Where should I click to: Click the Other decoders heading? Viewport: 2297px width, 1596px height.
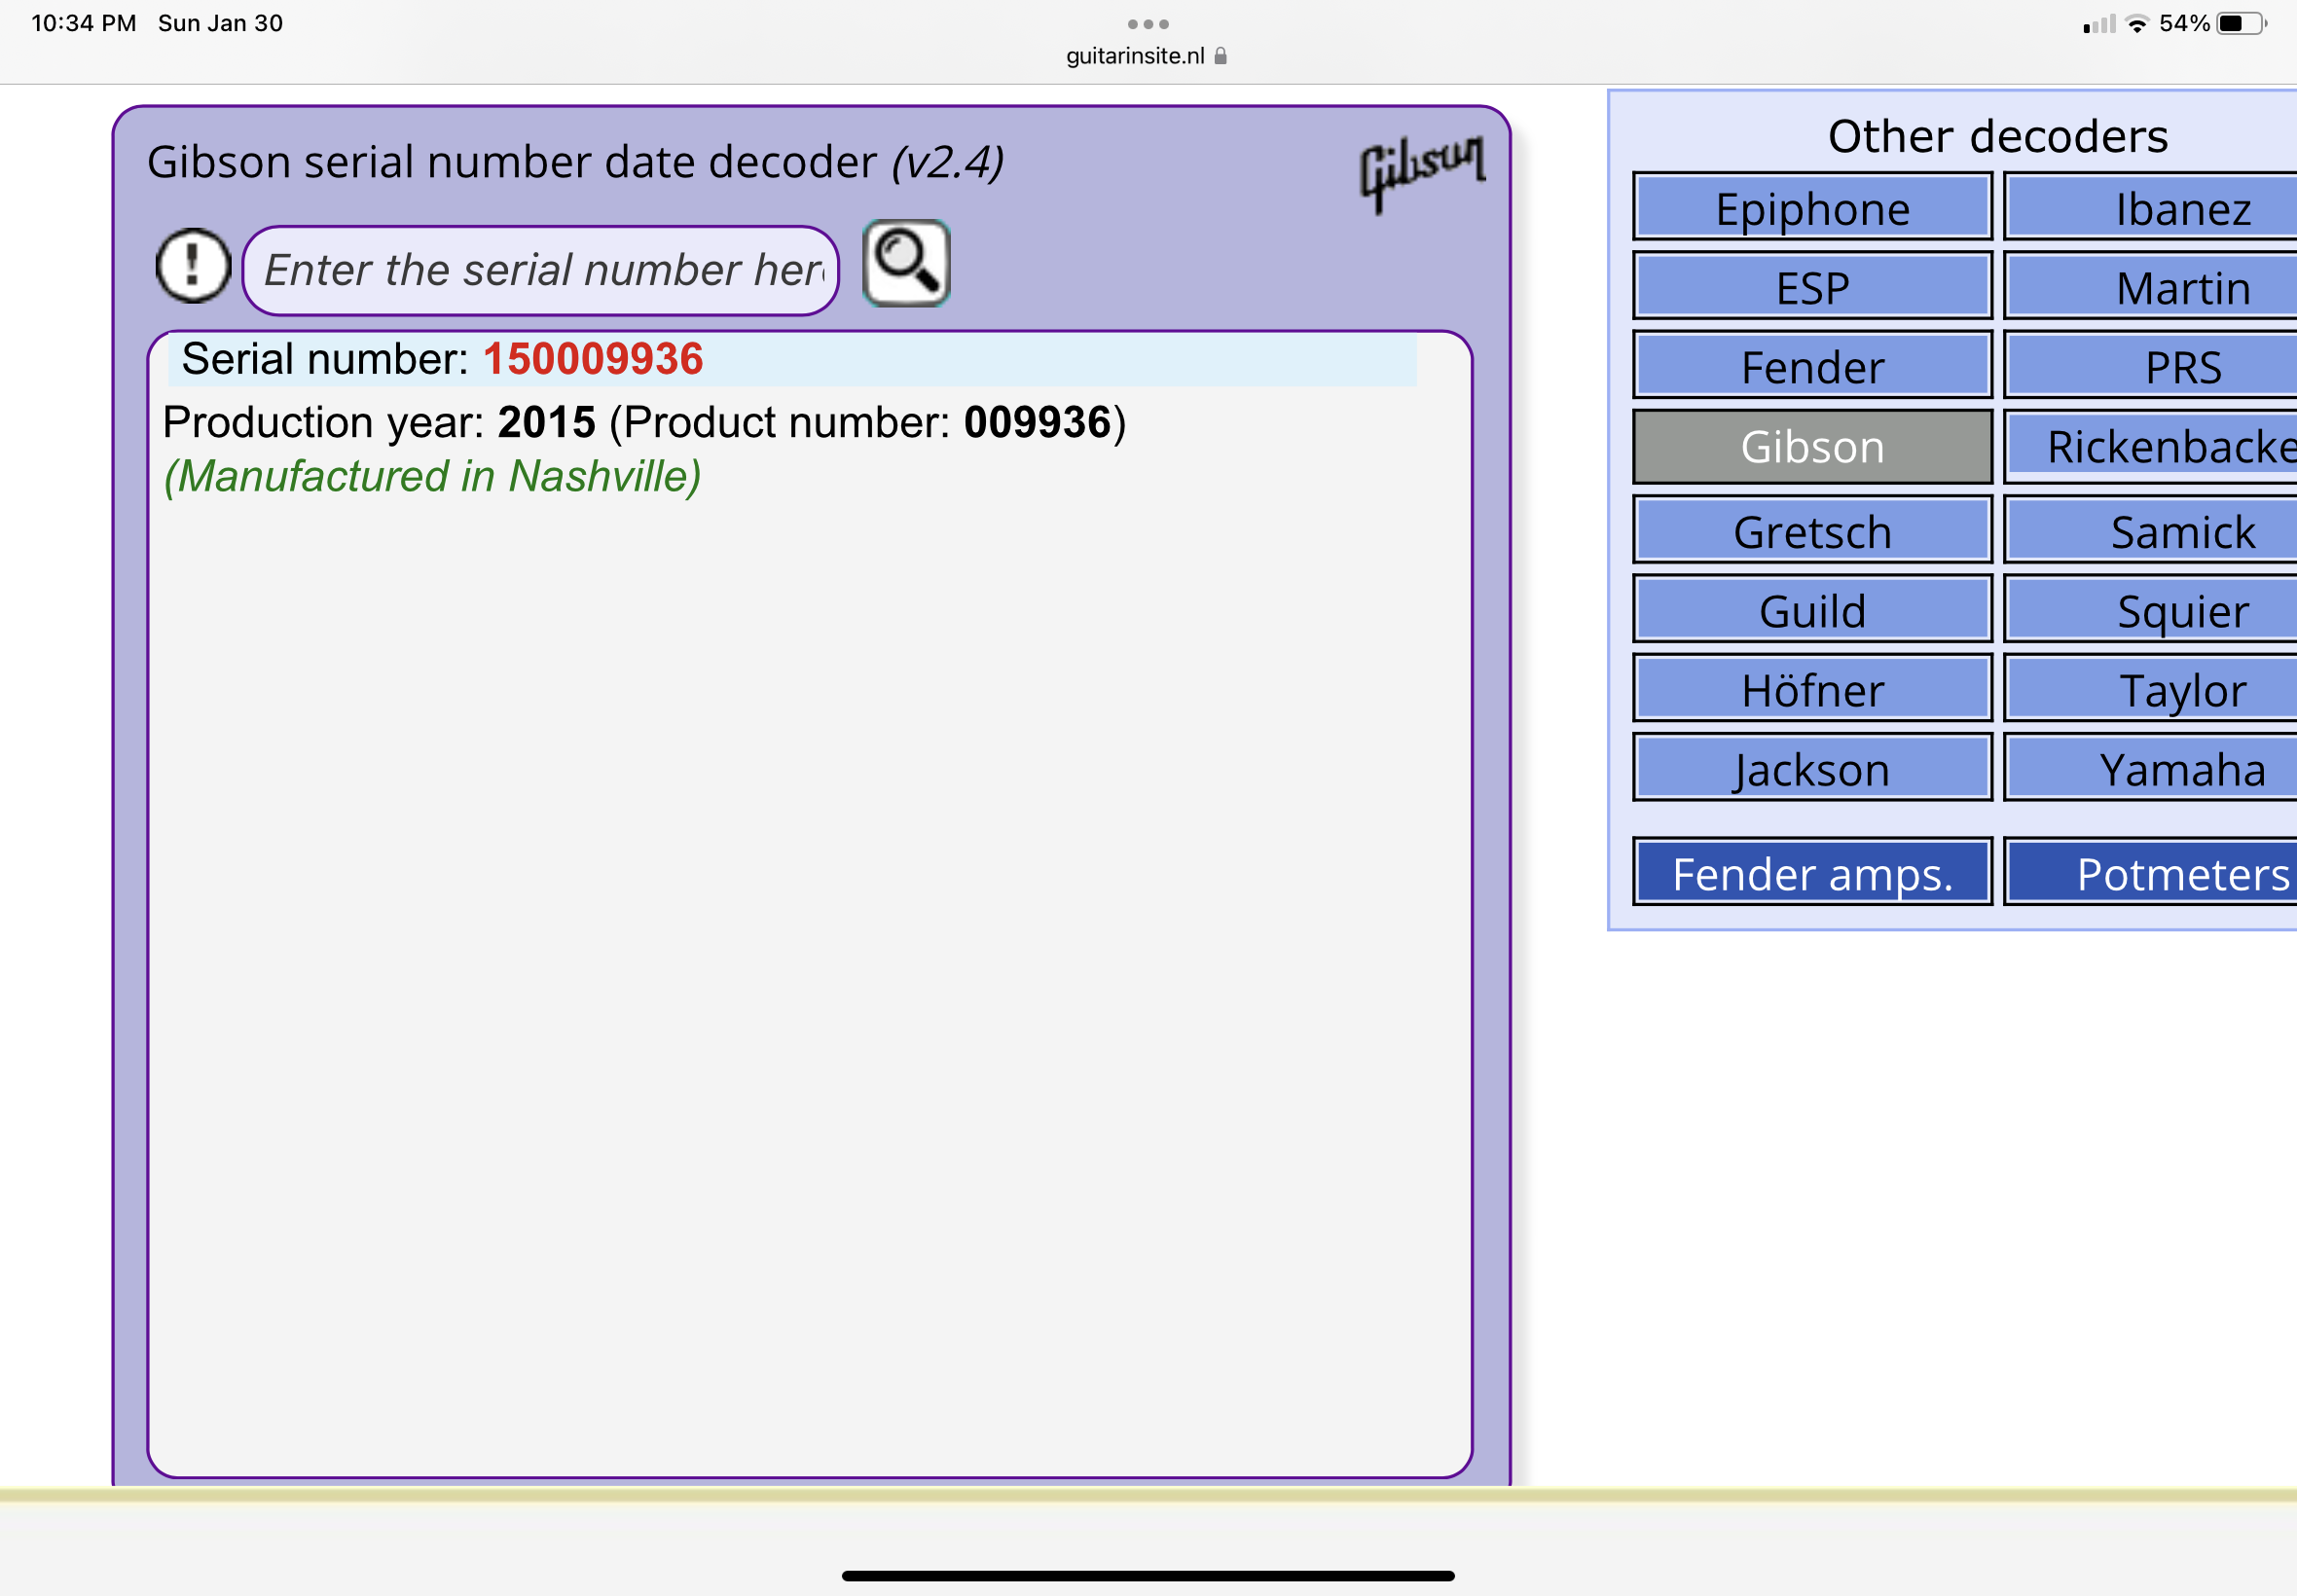1997,135
